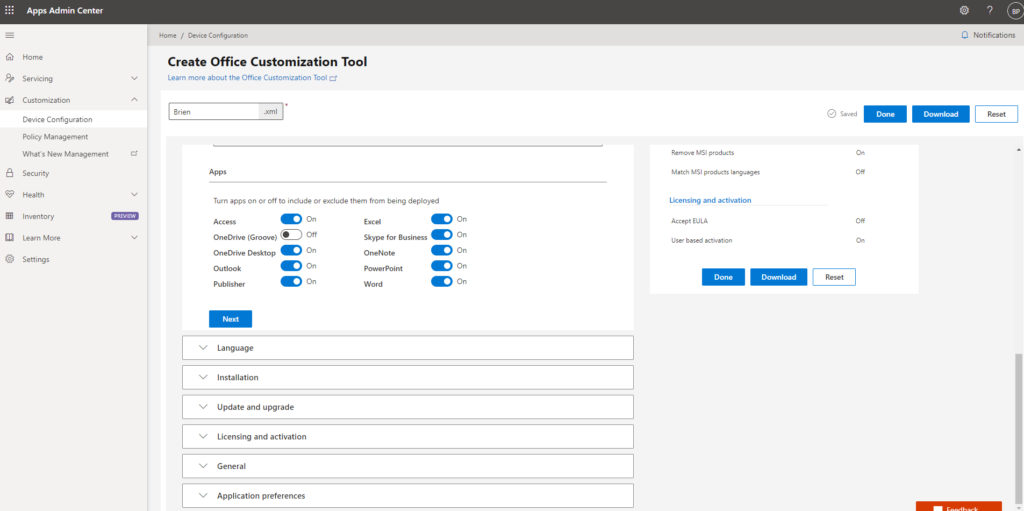This screenshot has width=1024, height=511.
Task: Click Done button in top toolbar
Action: (885, 114)
